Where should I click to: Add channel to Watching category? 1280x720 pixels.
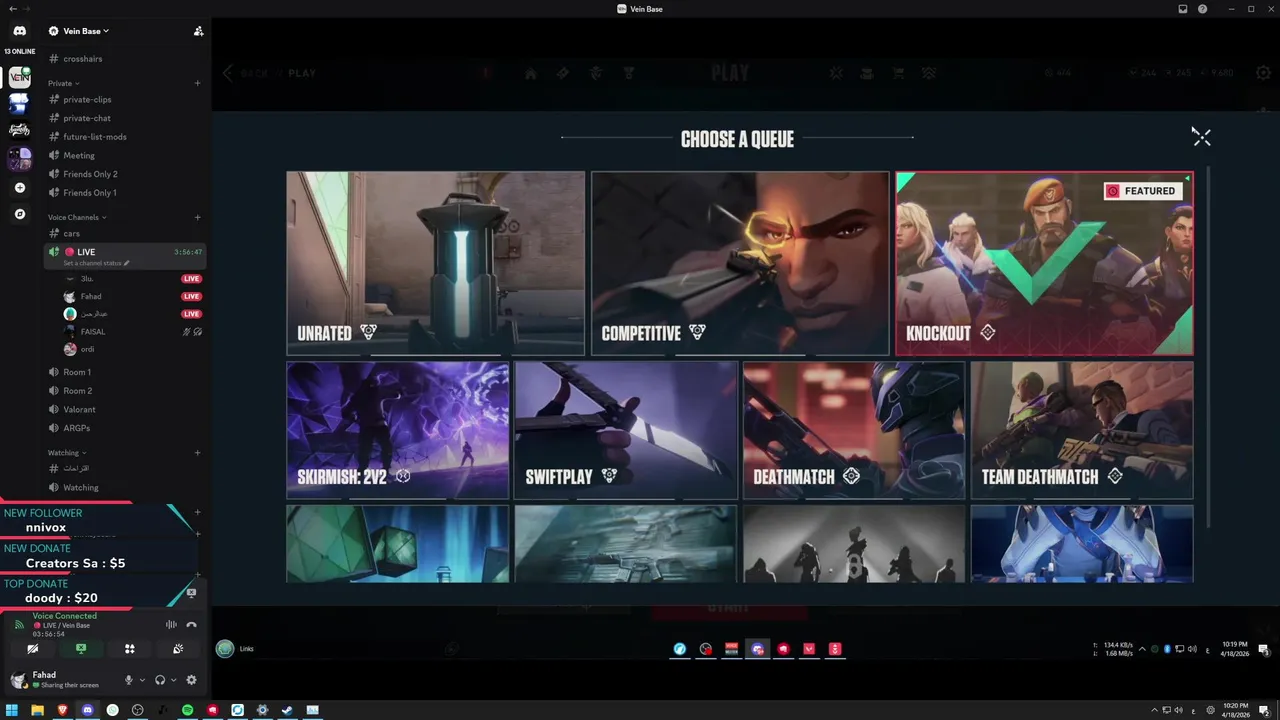click(197, 453)
